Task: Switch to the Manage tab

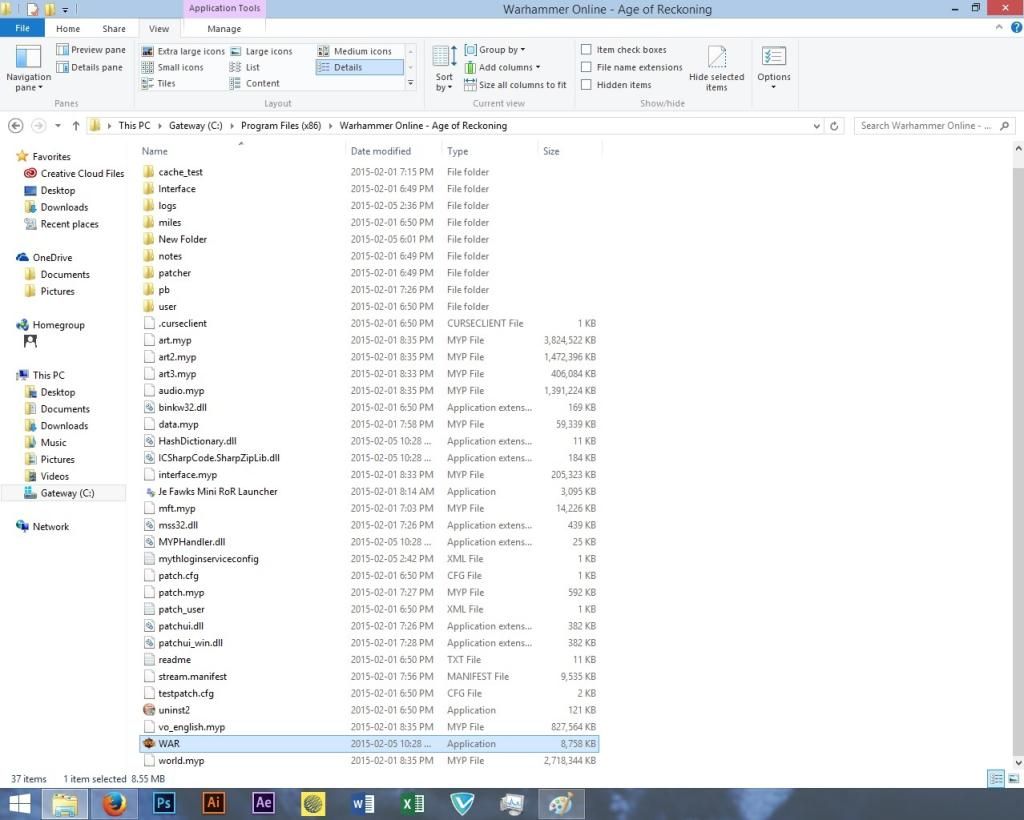Action: [224, 29]
